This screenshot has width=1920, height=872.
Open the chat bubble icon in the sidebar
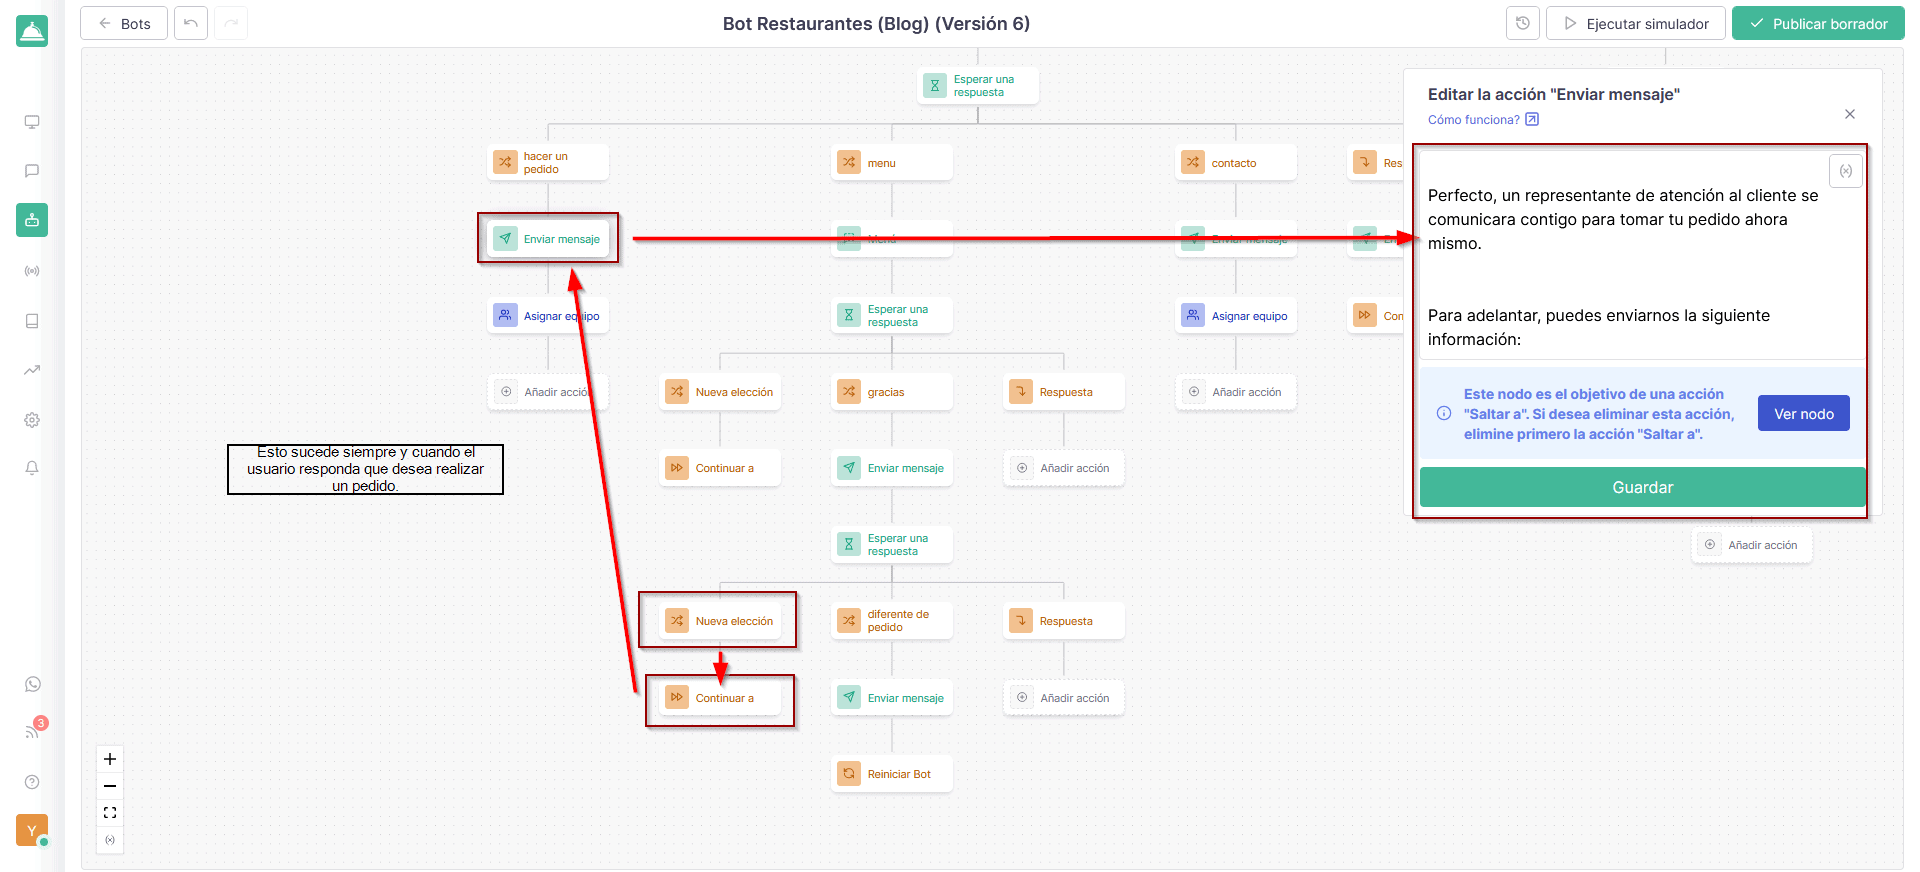coord(32,171)
